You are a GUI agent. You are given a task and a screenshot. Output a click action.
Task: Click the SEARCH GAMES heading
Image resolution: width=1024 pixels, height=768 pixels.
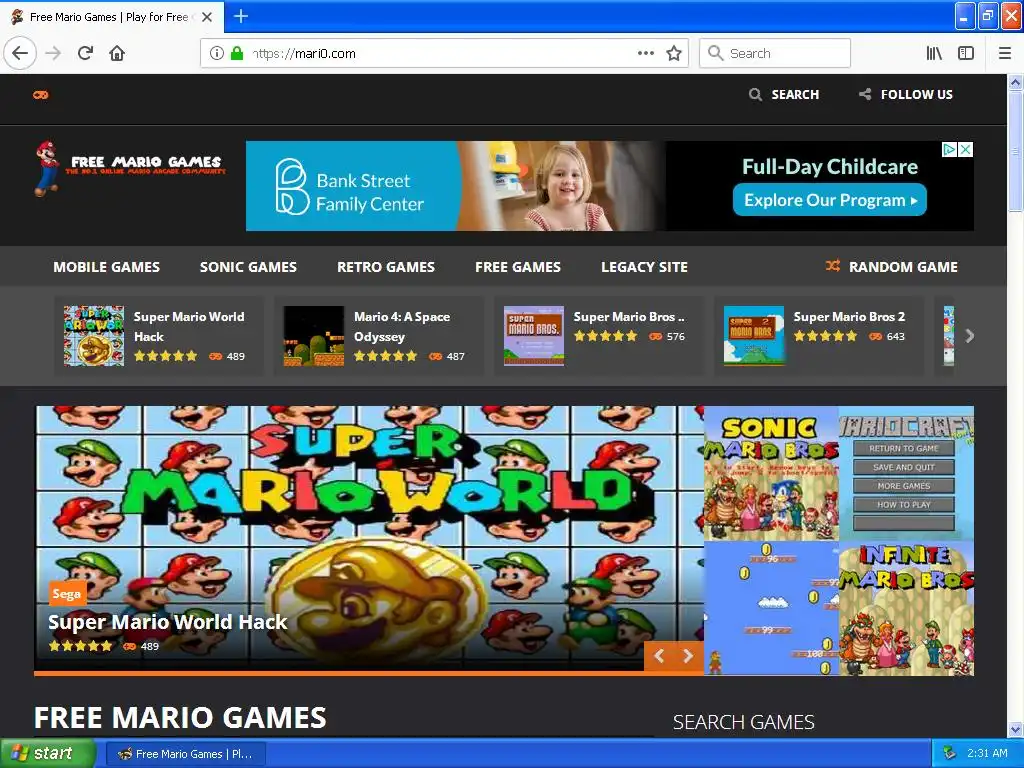(x=744, y=722)
